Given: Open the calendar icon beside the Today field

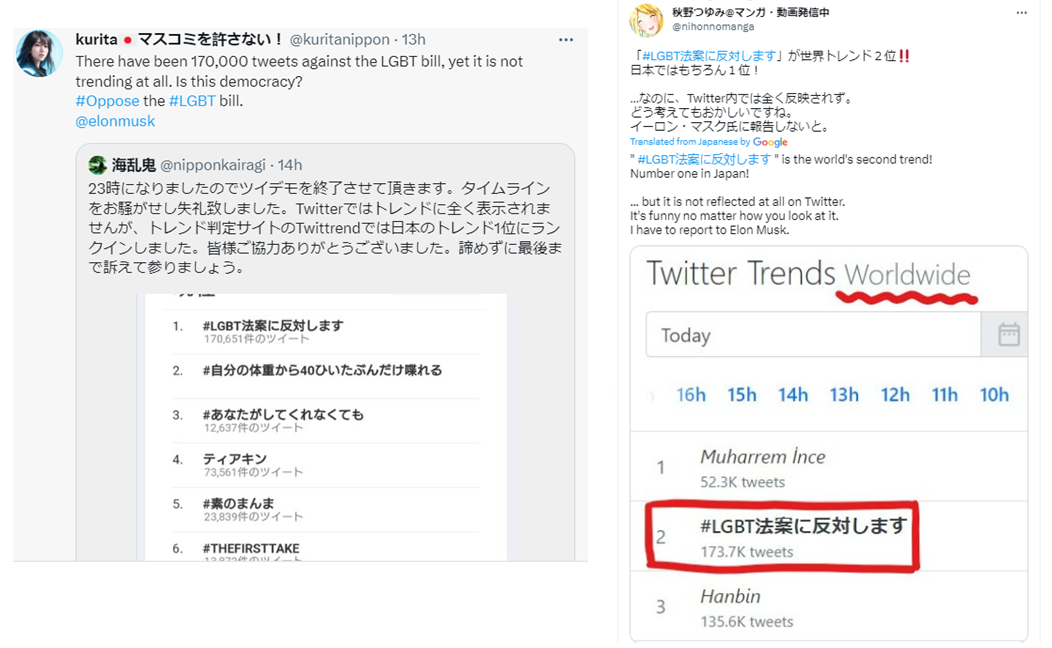Looking at the screenshot, I should pos(1008,334).
